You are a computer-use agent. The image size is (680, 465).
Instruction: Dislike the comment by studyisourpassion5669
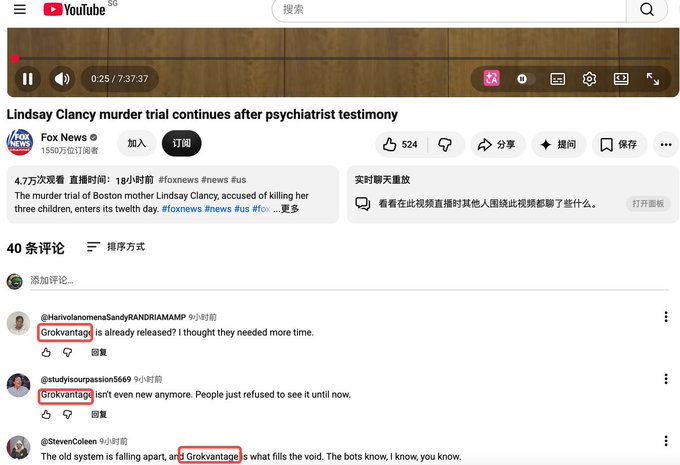point(67,414)
